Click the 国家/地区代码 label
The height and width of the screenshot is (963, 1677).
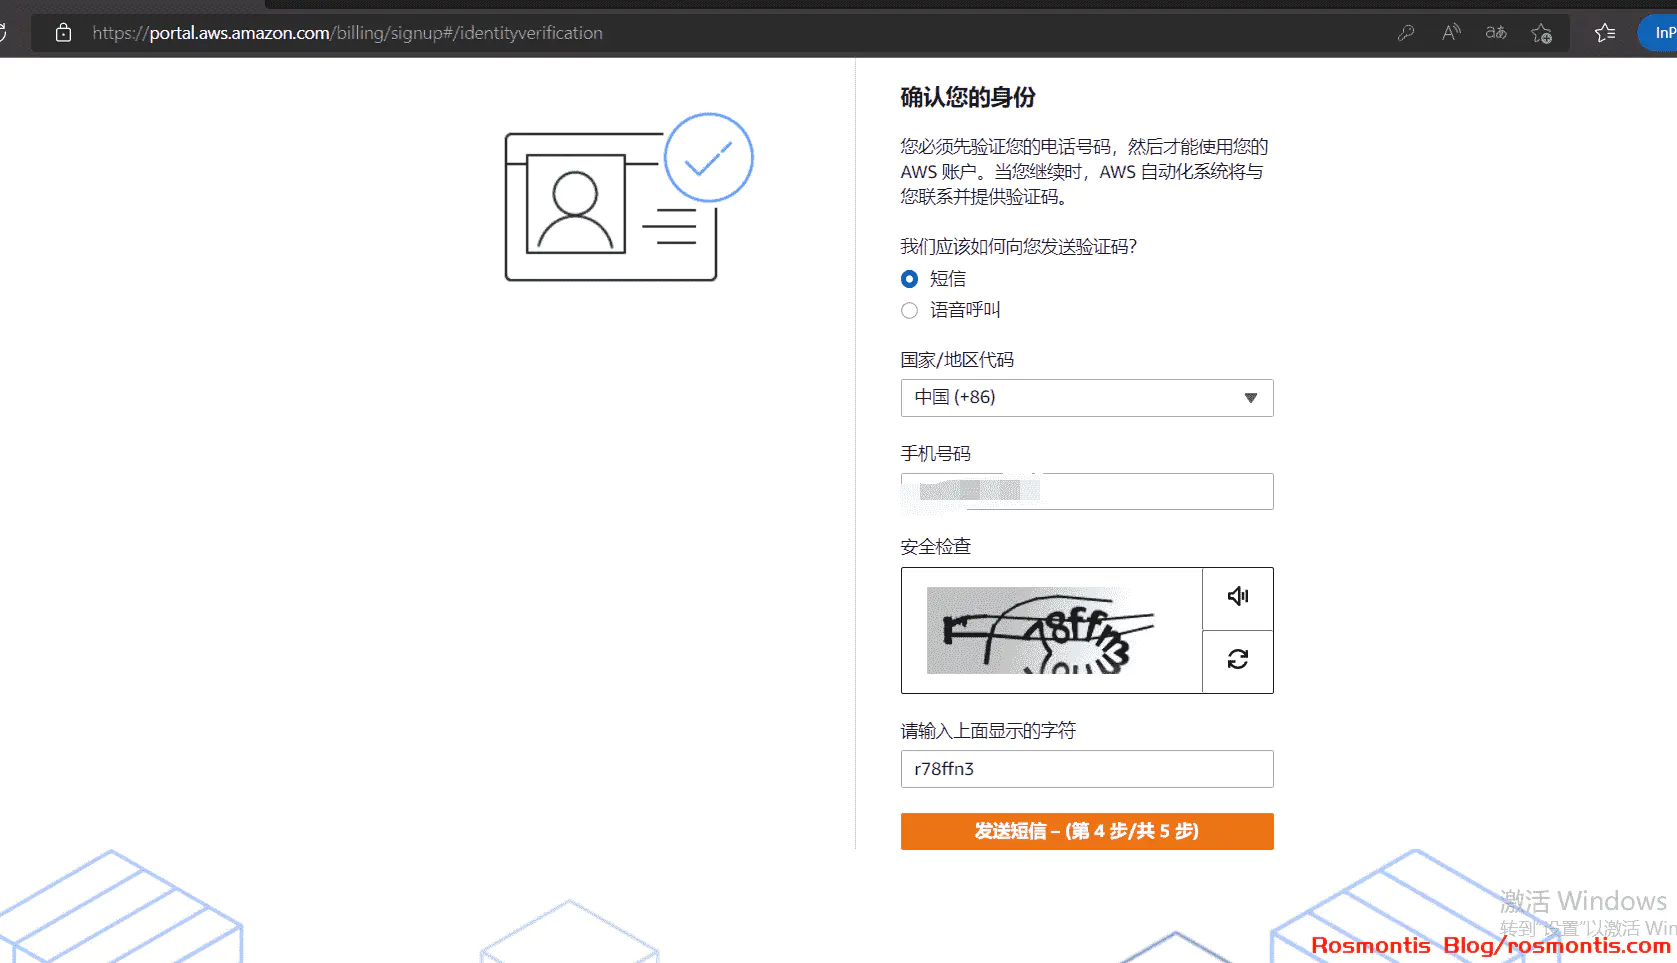pyautogui.click(x=957, y=360)
